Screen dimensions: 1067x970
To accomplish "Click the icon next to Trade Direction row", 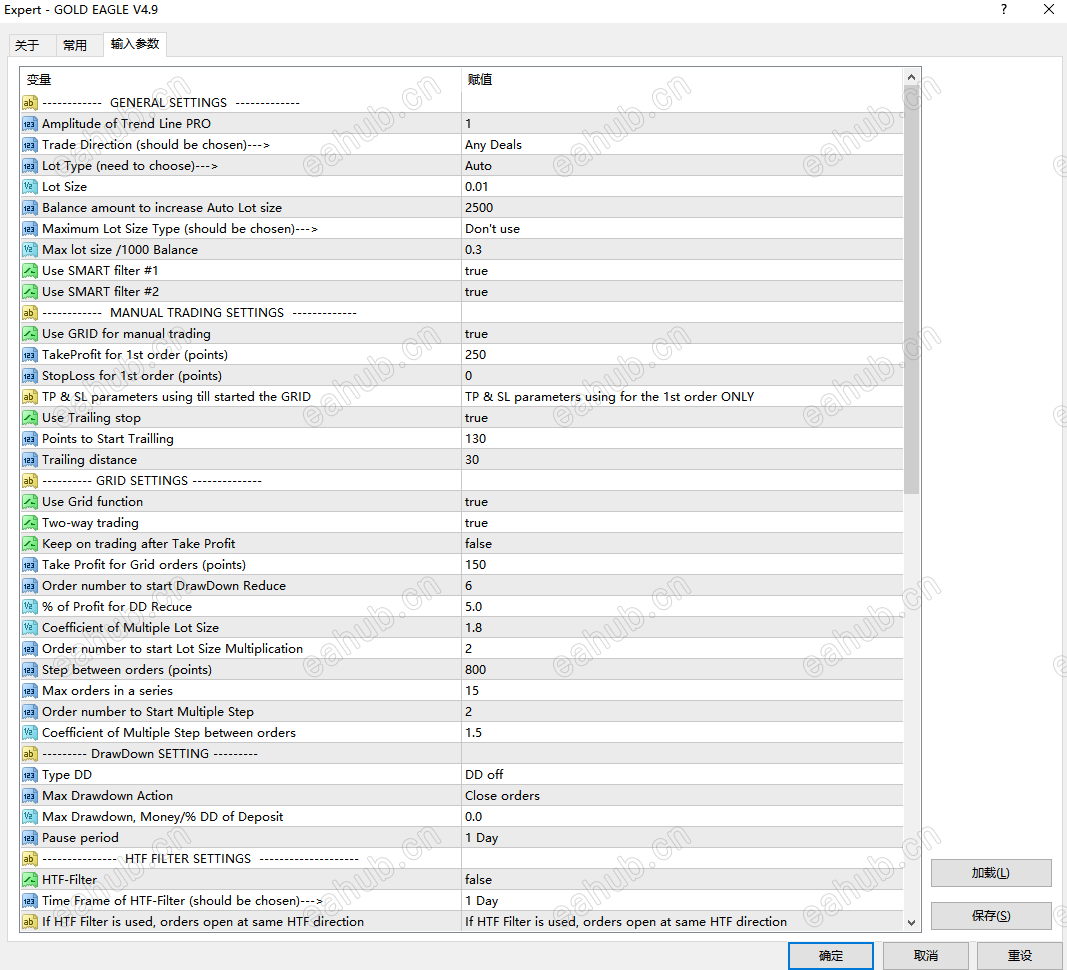I will (x=29, y=145).
